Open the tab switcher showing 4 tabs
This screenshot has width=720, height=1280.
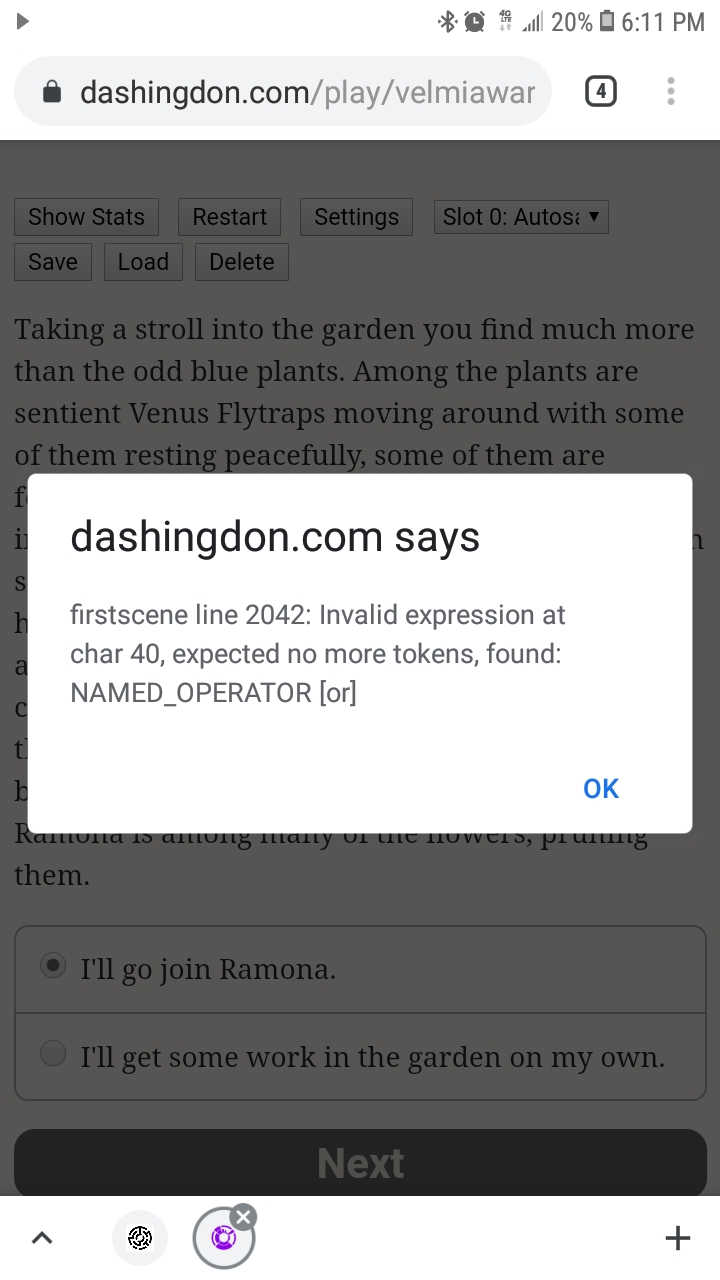(600, 92)
